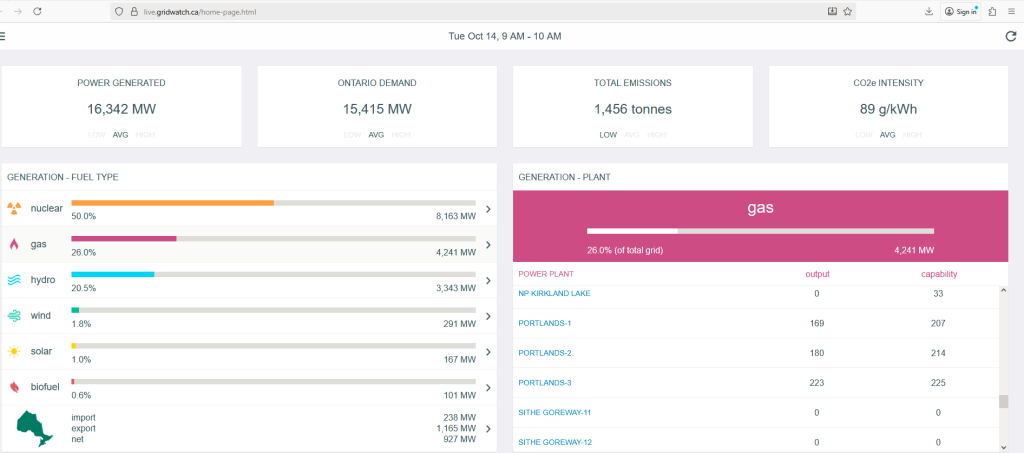Expand the nuclear row chevron

[488, 209]
